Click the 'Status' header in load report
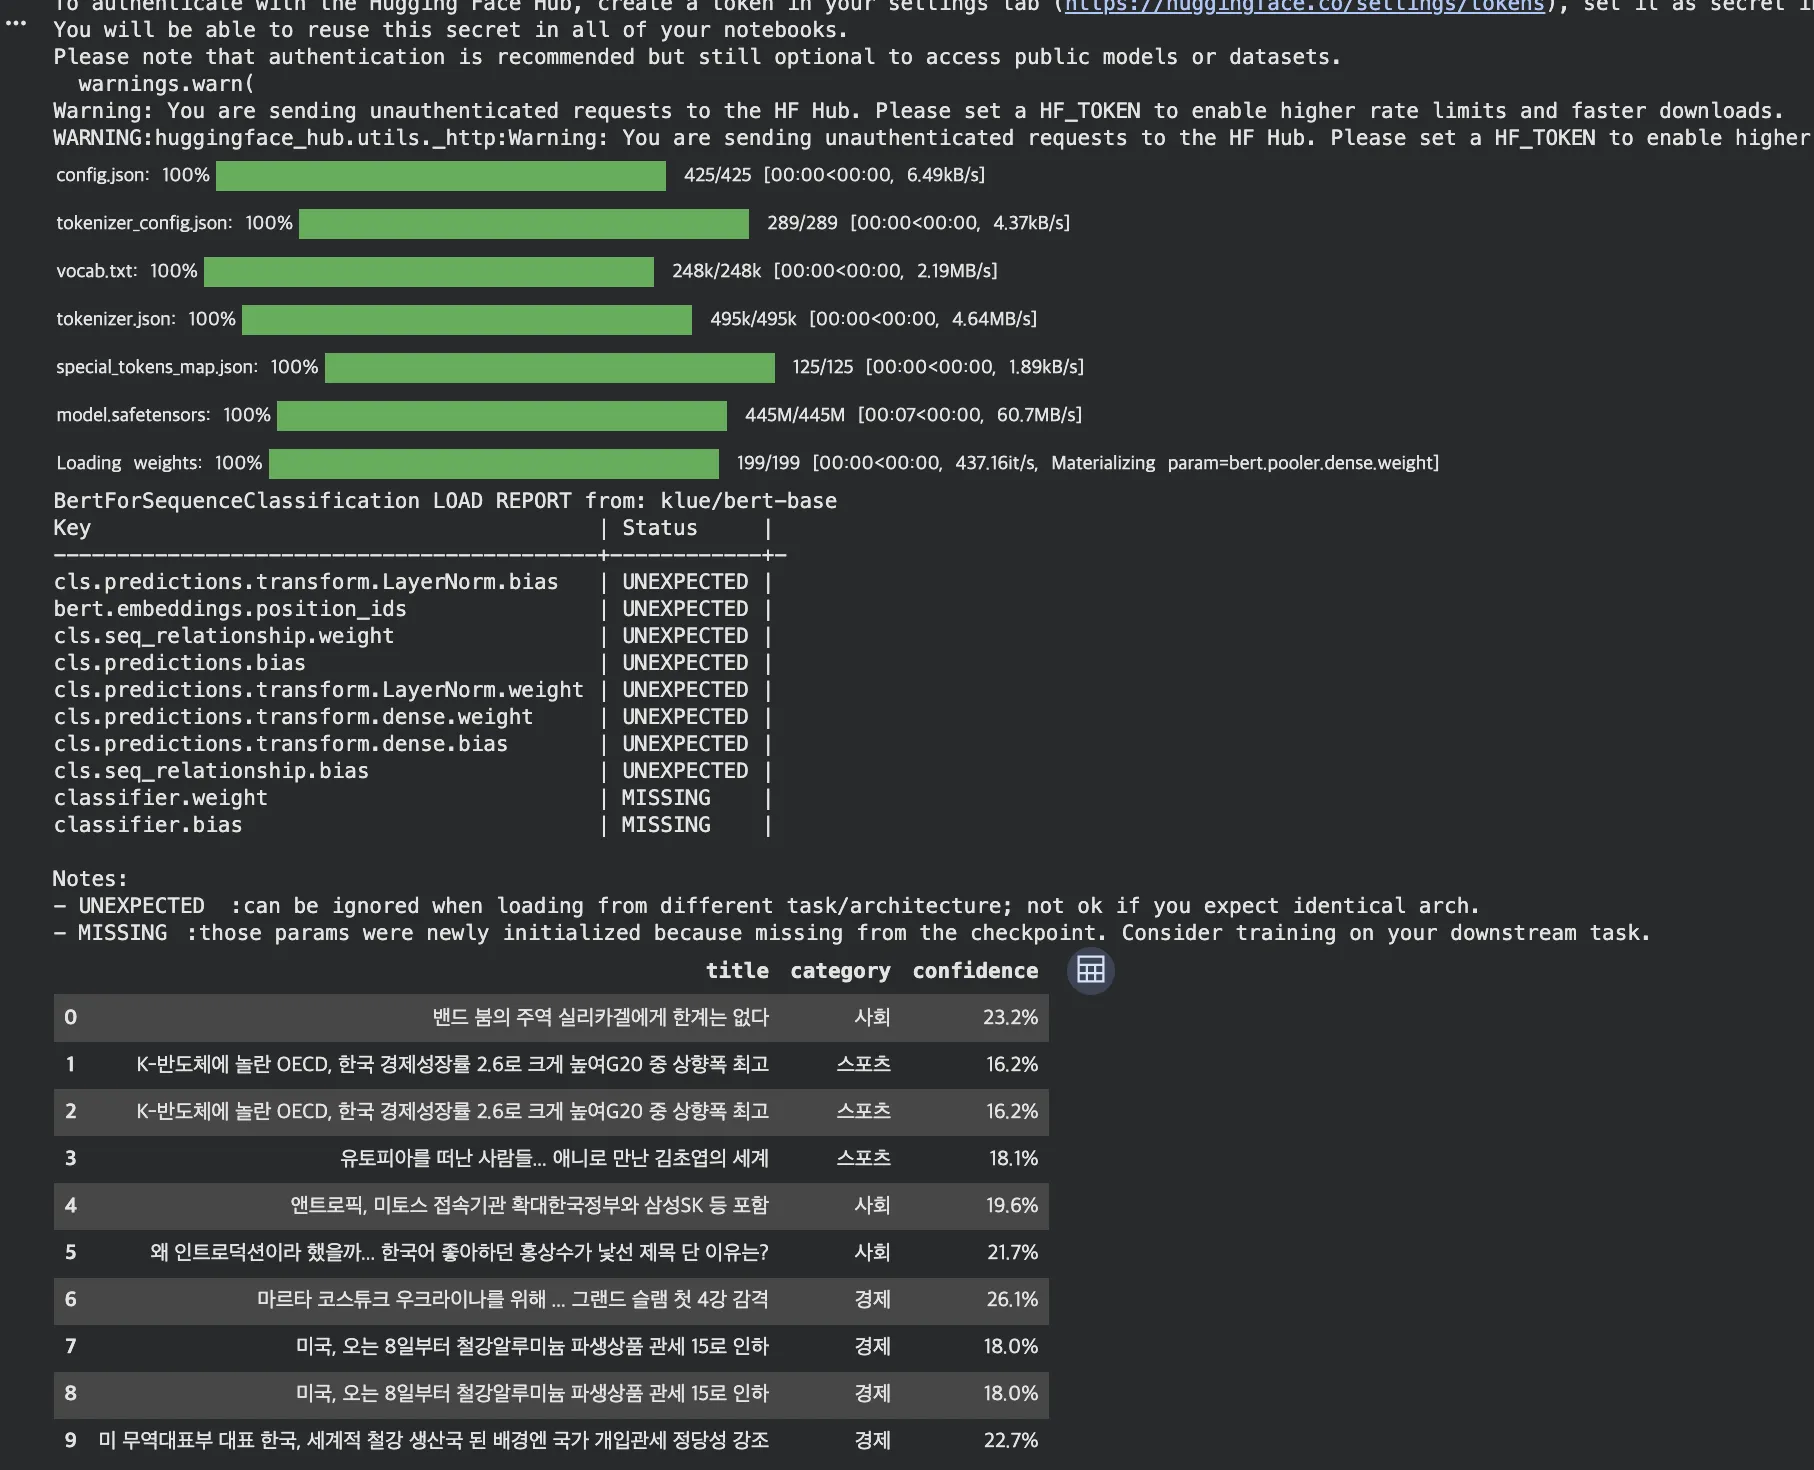The height and width of the screenshot is (1470, 1814). 660,528
